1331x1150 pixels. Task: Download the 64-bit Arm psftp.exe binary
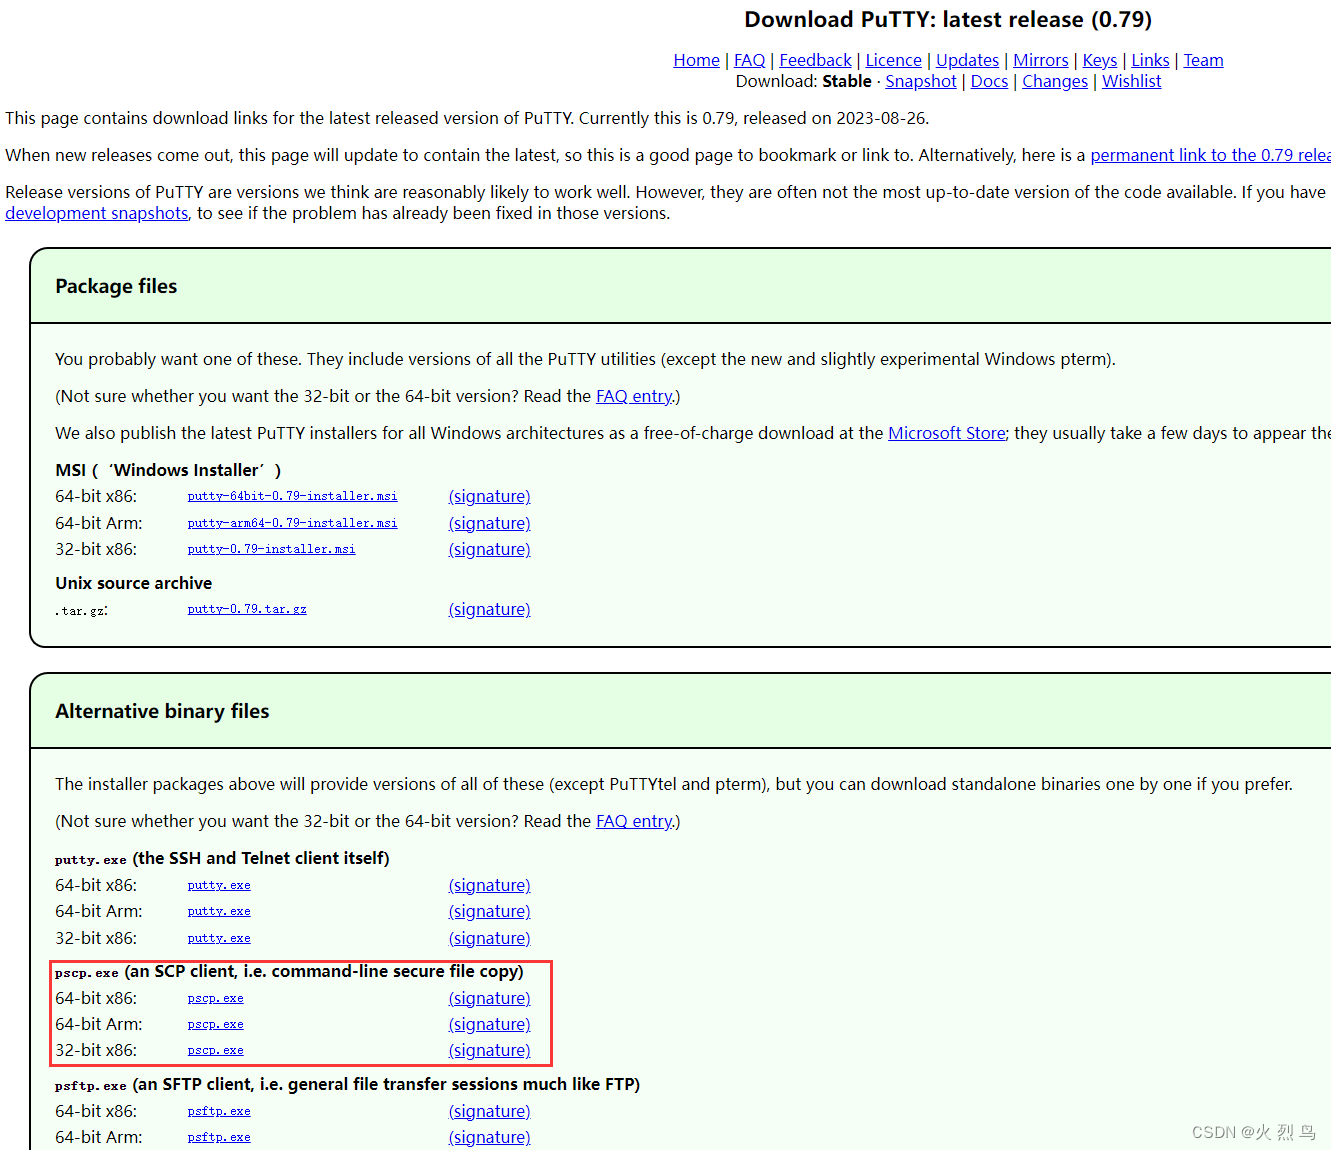pos(218,1137)
